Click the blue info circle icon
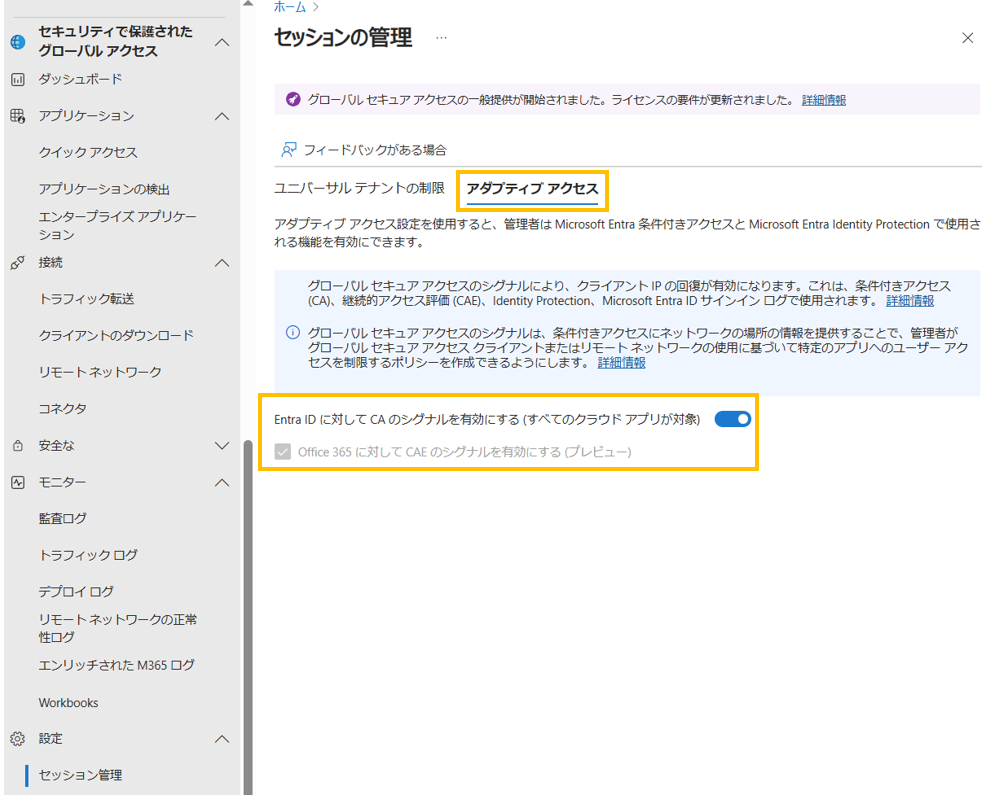The height and width of the screenshot is (799, 985). (293, 332)
